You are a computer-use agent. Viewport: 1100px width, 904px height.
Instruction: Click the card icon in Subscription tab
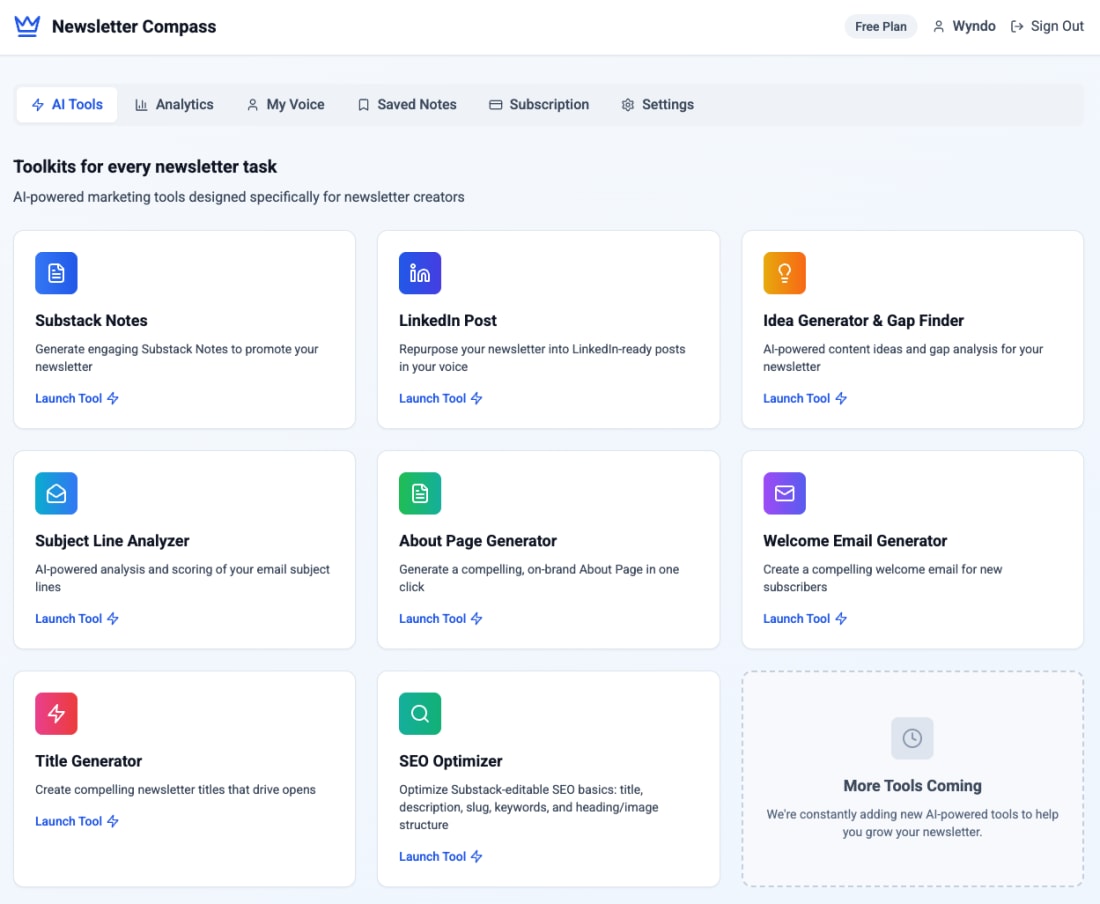point(495,104)
